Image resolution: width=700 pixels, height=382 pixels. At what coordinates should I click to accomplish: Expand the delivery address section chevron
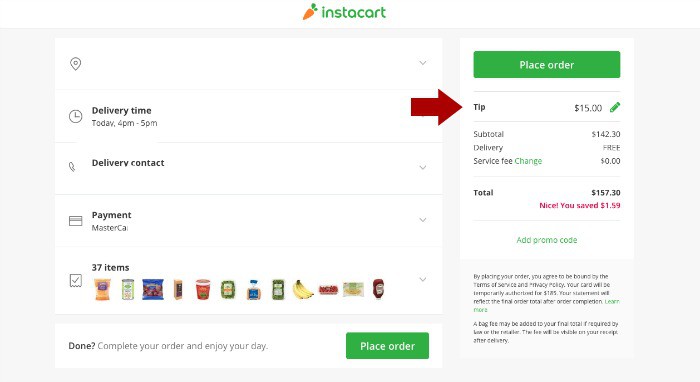(x=422, y=63)
